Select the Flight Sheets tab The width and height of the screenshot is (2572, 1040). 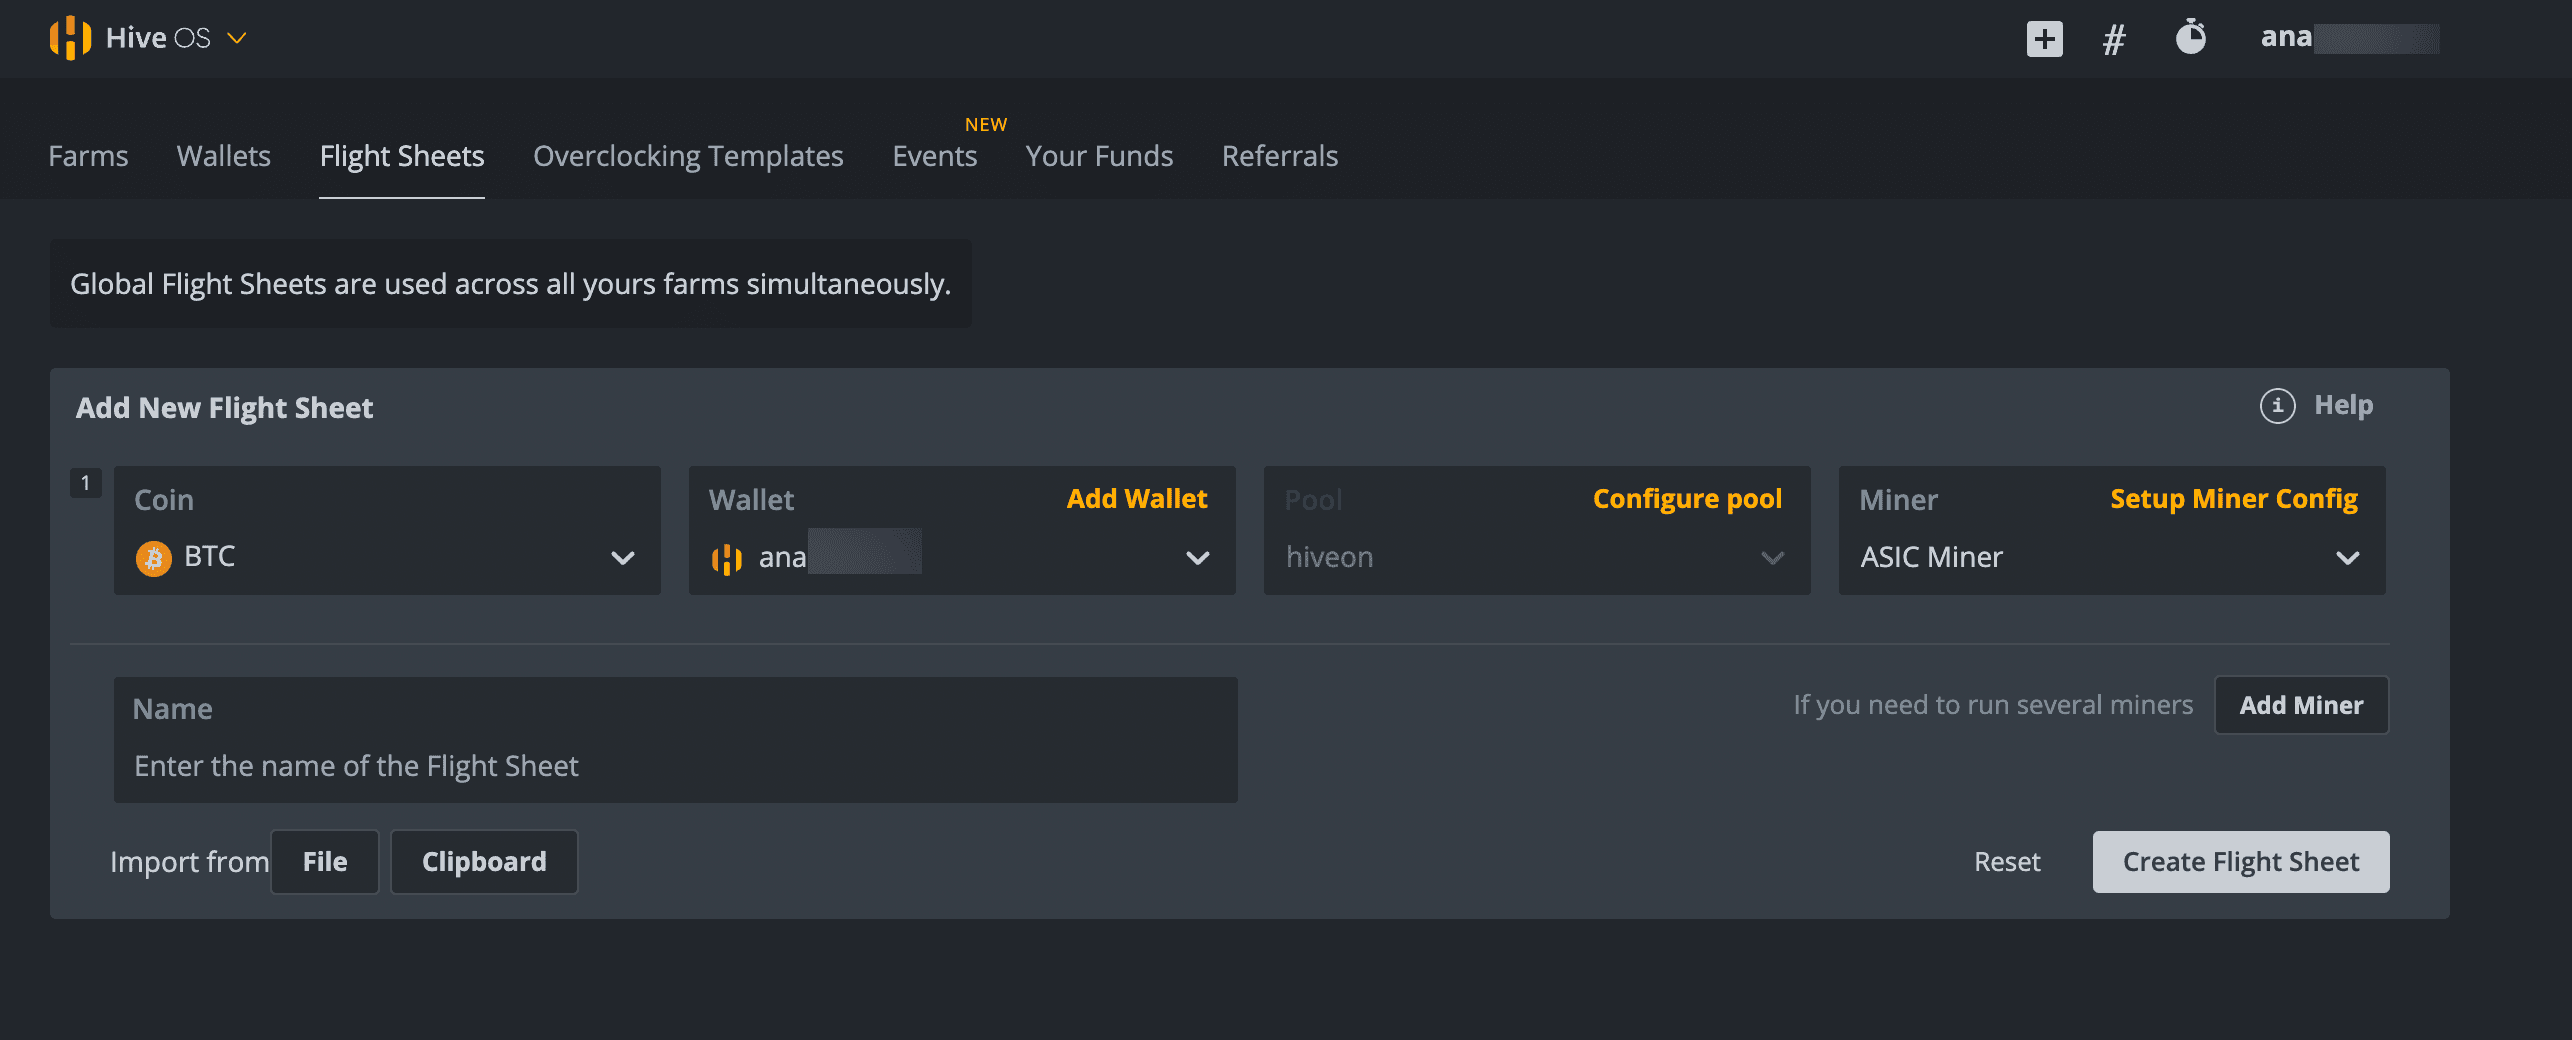click(402, 156)
